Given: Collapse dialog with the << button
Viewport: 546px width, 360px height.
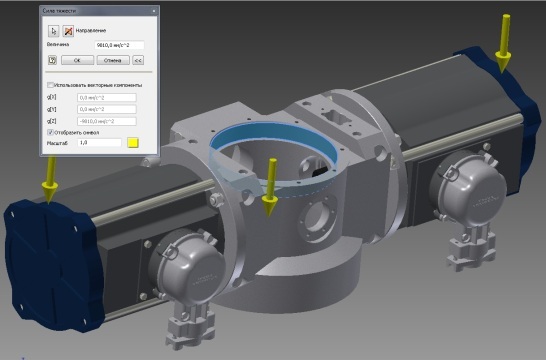Looking at the screenshot, I should pos(138,60).
